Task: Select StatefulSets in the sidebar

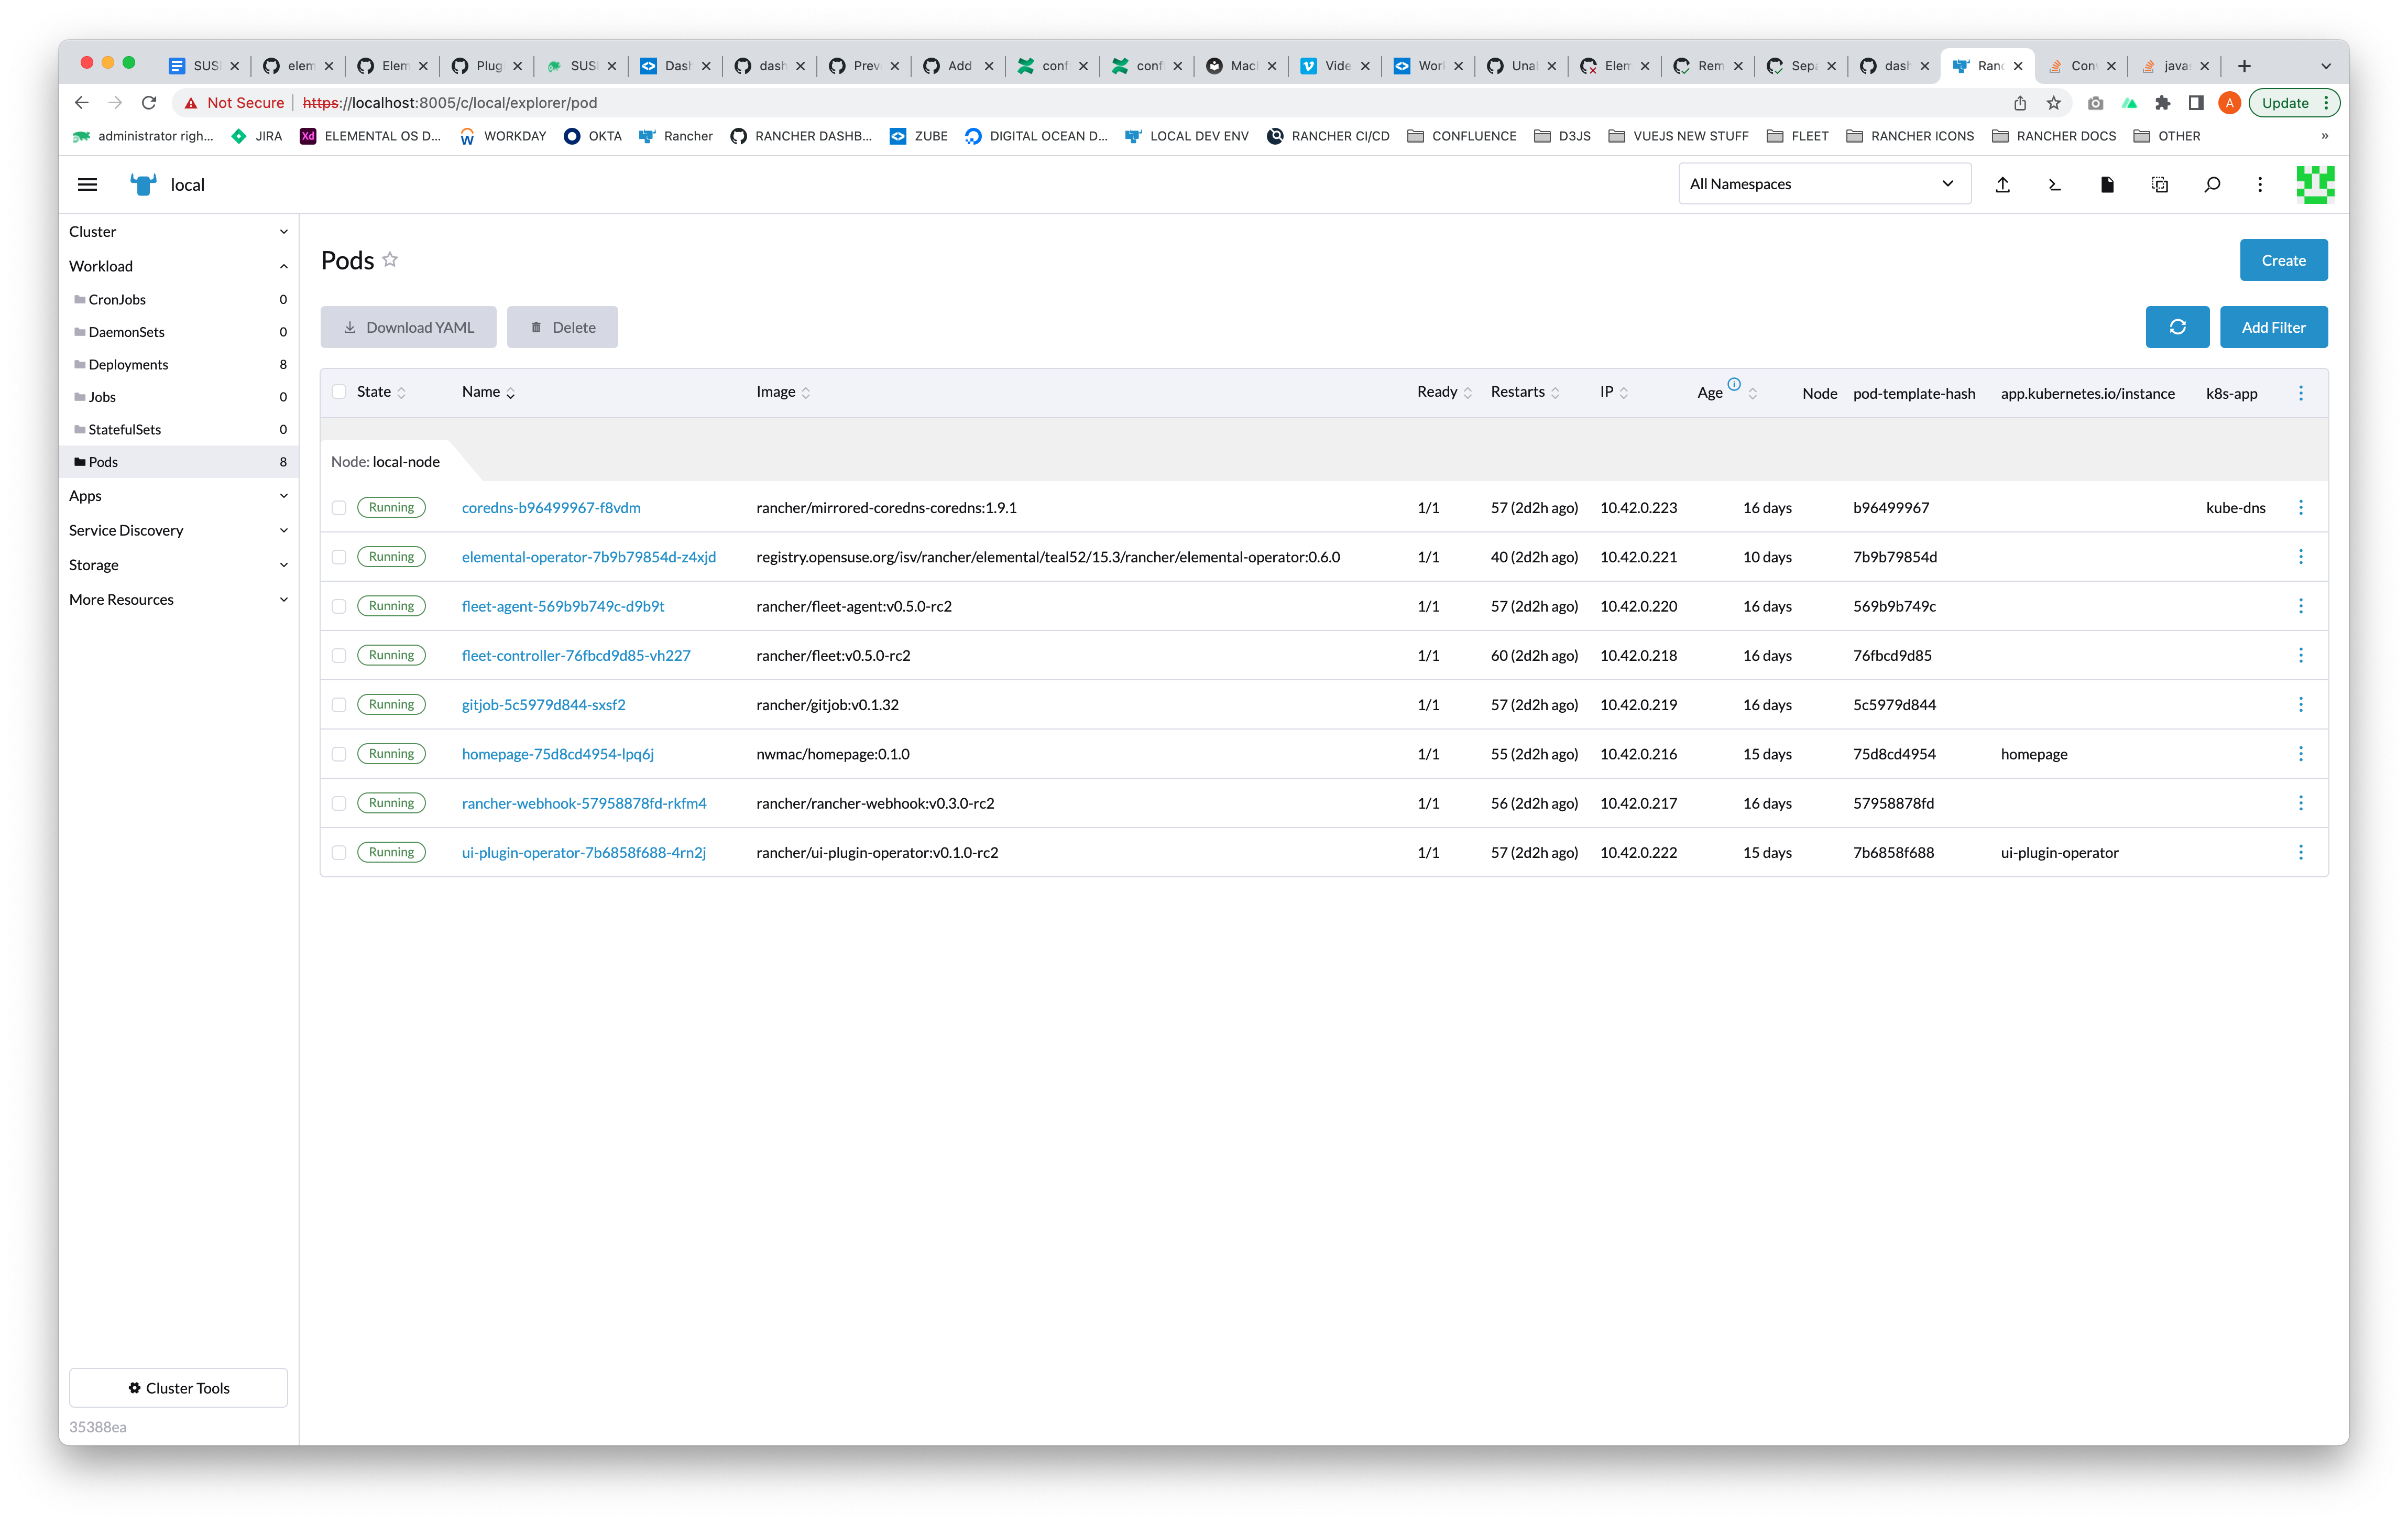Action: (x=124, y=429)
